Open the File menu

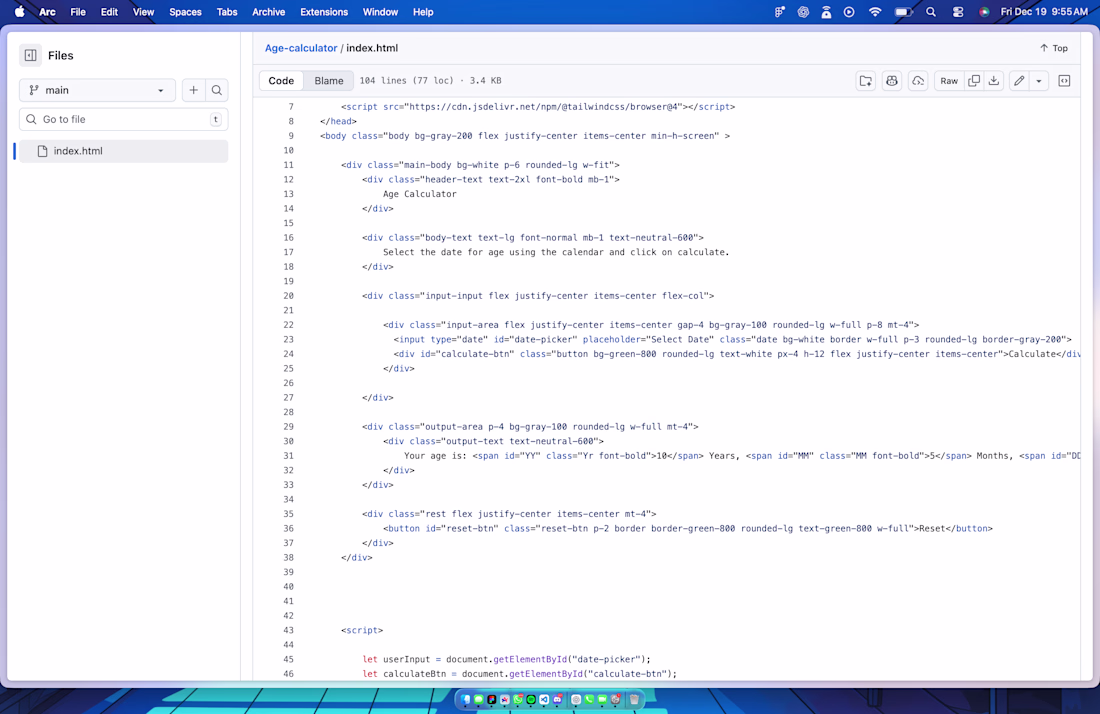point(78,12)
